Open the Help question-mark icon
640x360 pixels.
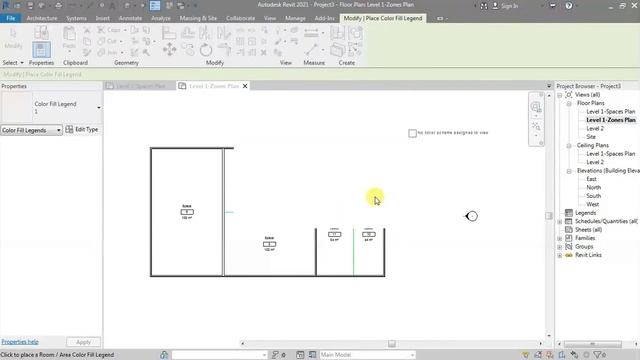click(569, 6)
